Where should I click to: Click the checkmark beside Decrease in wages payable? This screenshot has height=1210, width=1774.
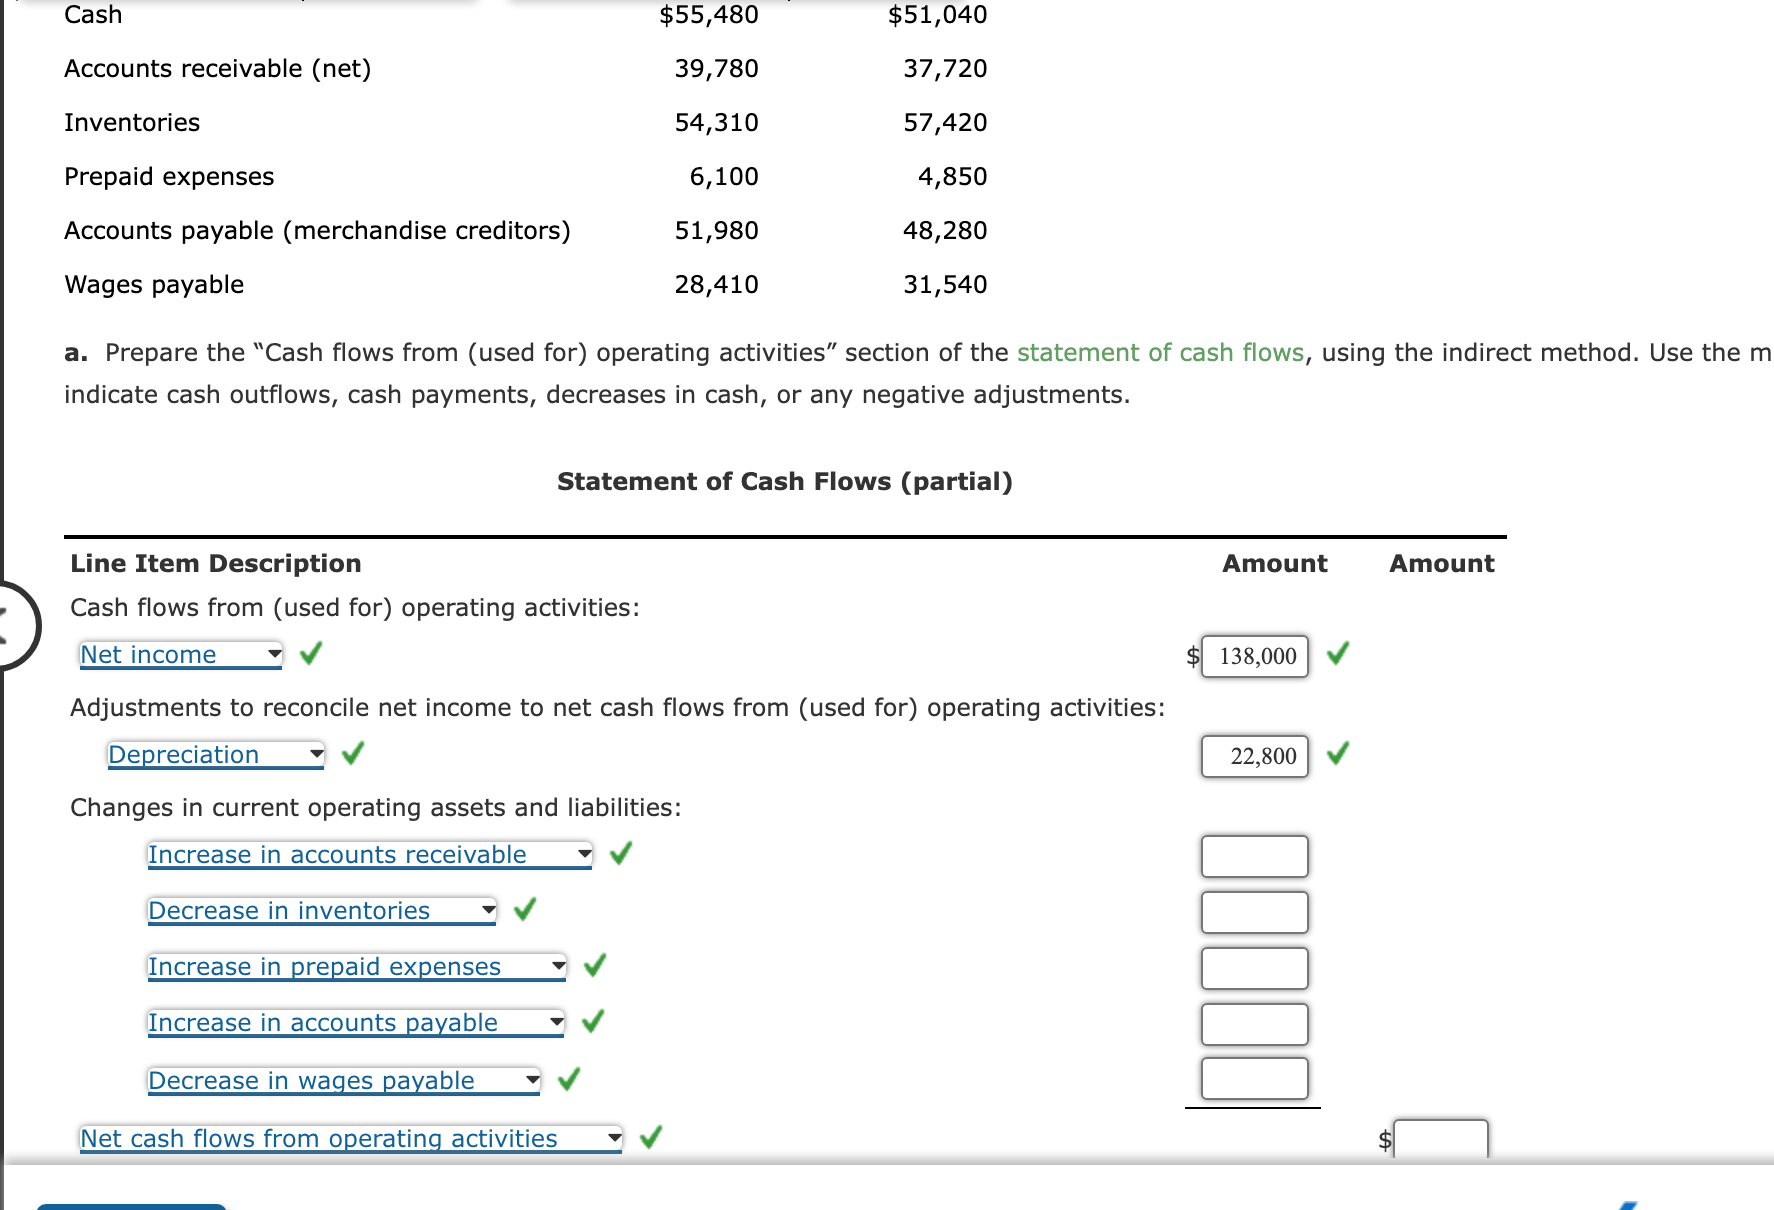click(x=570, y=1080)
